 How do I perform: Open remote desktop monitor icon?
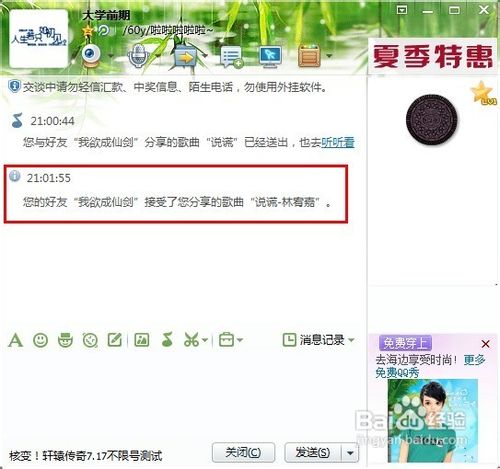click(x=270, y=57)
